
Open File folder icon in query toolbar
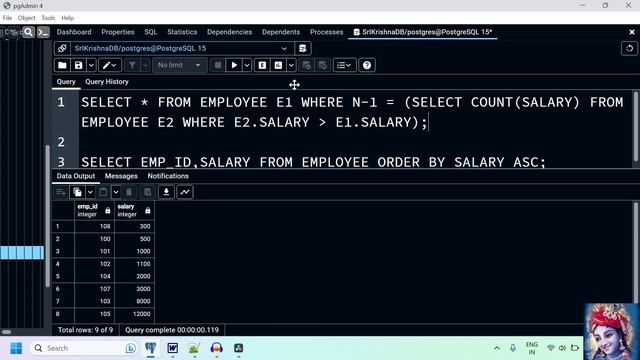click(x=62, y=65)
